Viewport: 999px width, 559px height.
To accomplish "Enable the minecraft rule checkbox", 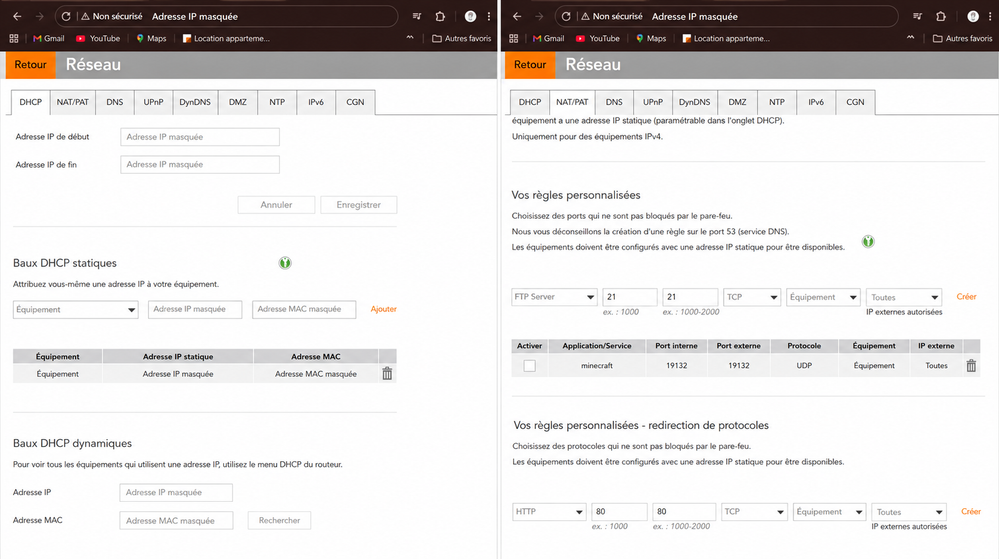I will coord(529,366).
